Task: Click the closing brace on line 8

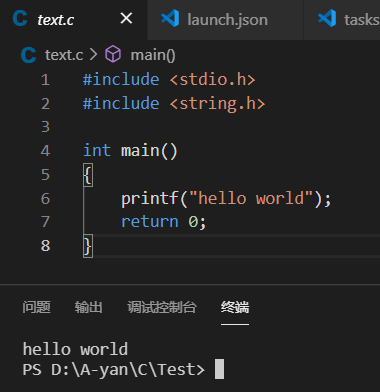Action: (x=88, y=246)
